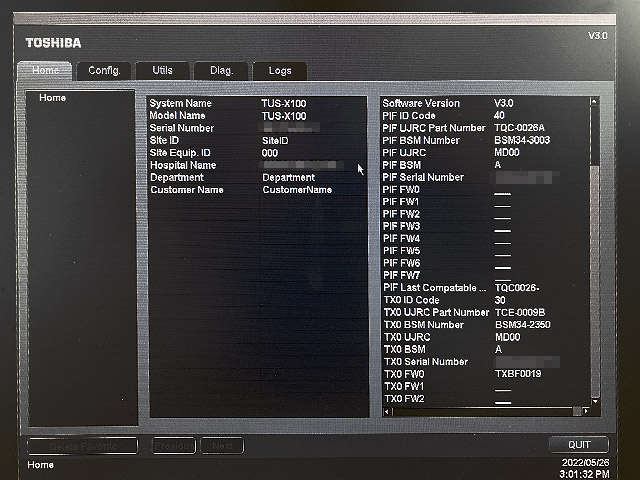Select the Hospital Name row
Image resolution: width=640 pixels, height=480 pixels.
258,165
